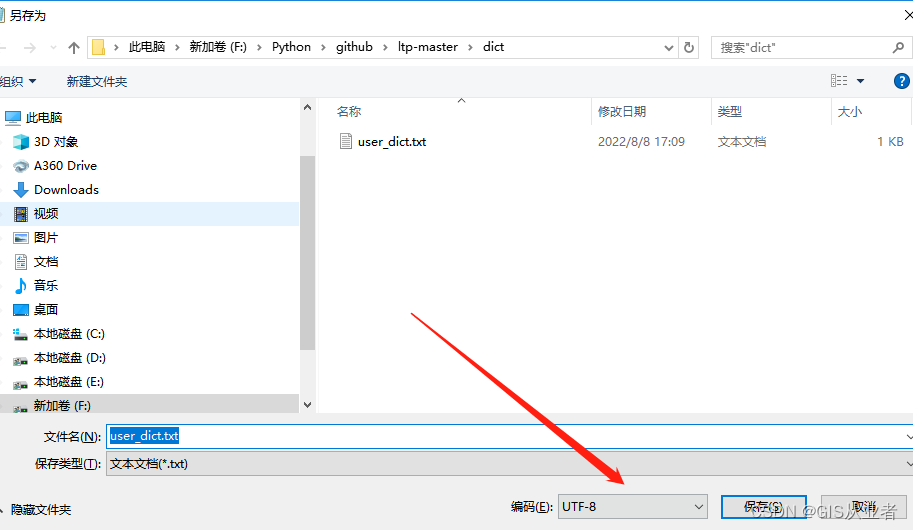This screenshot has height=530, width=913.
Task: Sort by 名称 column header
Action: pyautogui.click(x=349, y=112)
